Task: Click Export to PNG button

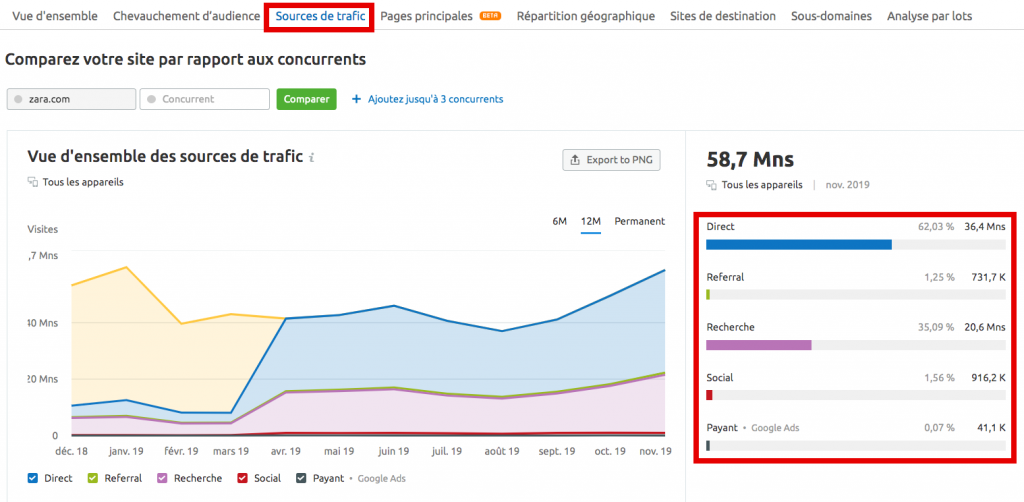Action: pyautogui.click(x=611, y=160)
